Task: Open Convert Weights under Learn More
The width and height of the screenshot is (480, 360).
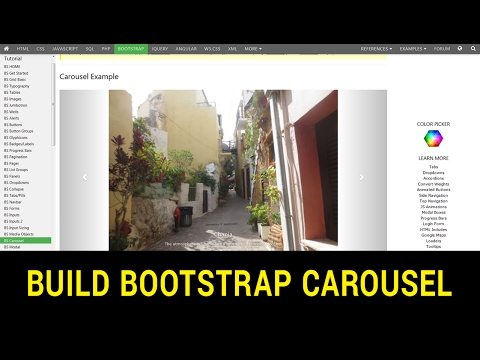Action: pyautogui.click(x=433, y=184)
